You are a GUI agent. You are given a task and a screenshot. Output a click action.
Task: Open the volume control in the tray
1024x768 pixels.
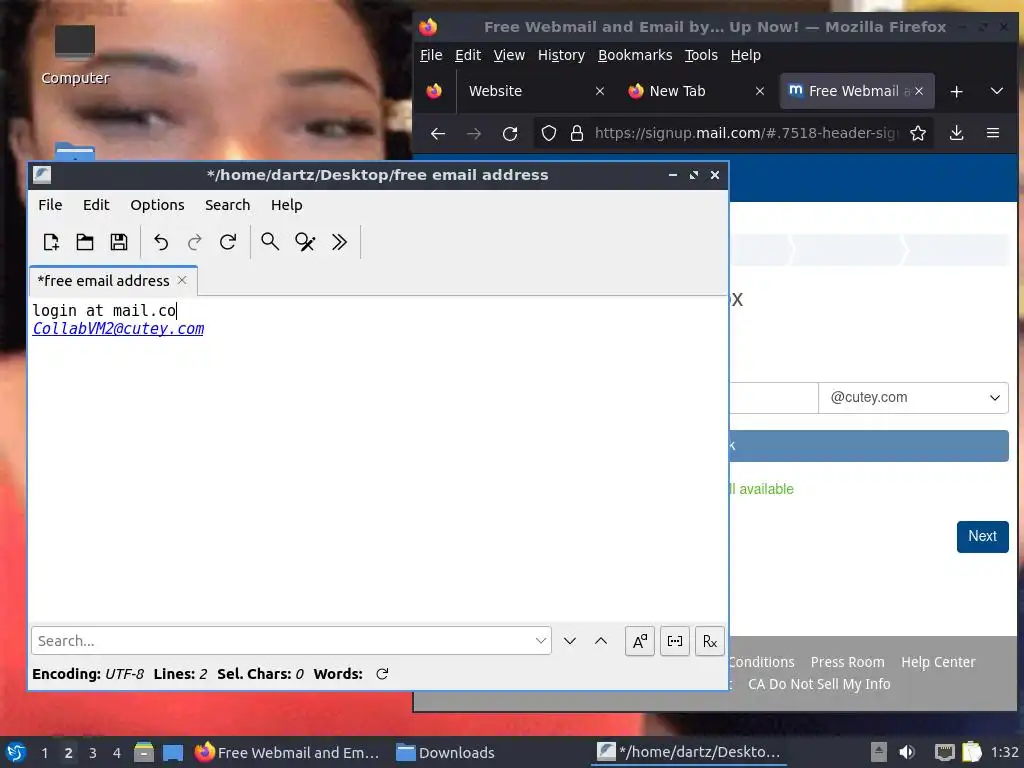906,752
